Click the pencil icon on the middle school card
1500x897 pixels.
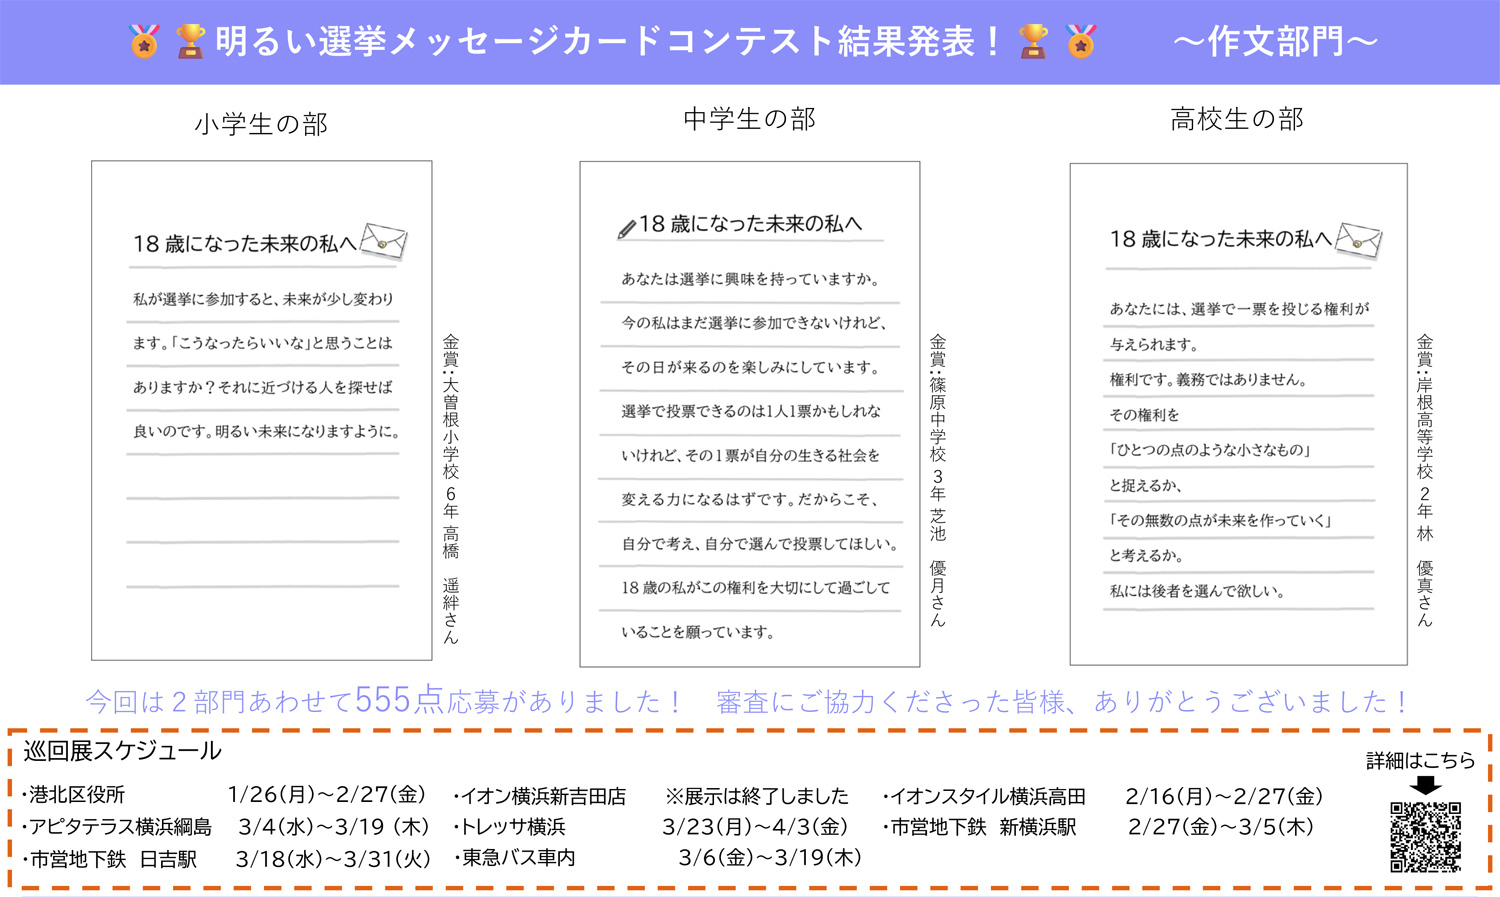point(627,229)
